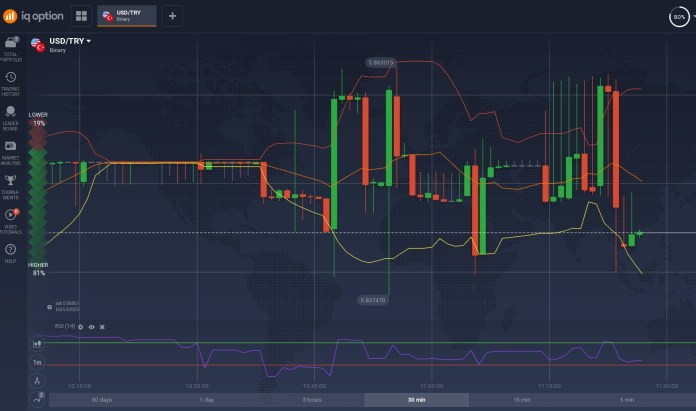The height and width of the screenshot is (411, 696).
Task: Click the 11:15:00 time axis label
Action: coord(550,386)
